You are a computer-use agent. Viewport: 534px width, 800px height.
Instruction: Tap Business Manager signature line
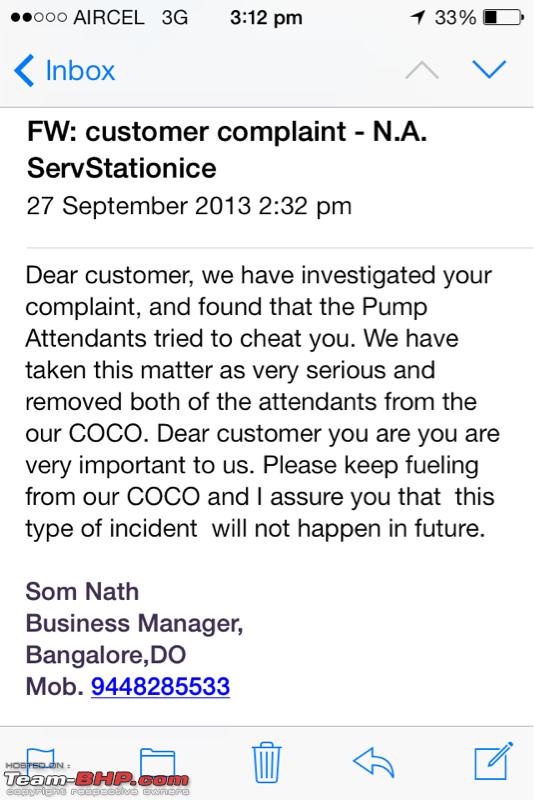pos(134,623)
